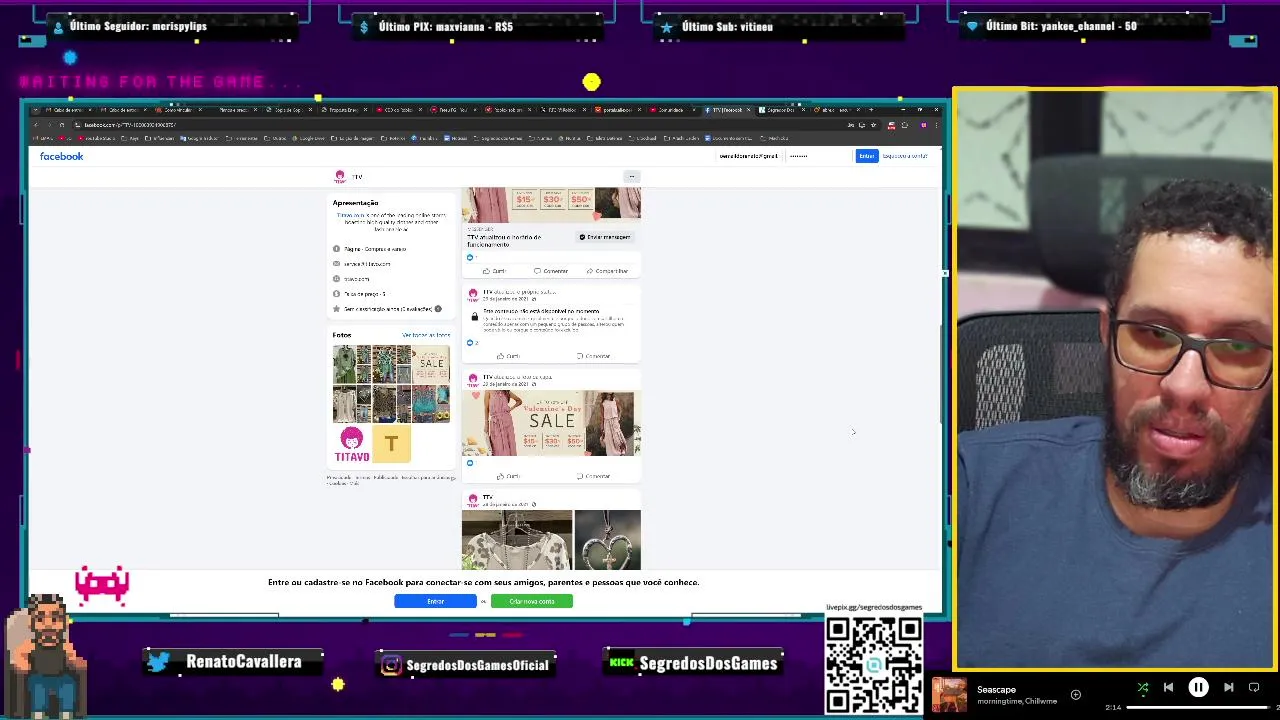The height and width of the screenshot is (720, 1280).
Task: Click the Entrar button in bottom signup banner
Action: pyautogui.click(x=435, y=601)
